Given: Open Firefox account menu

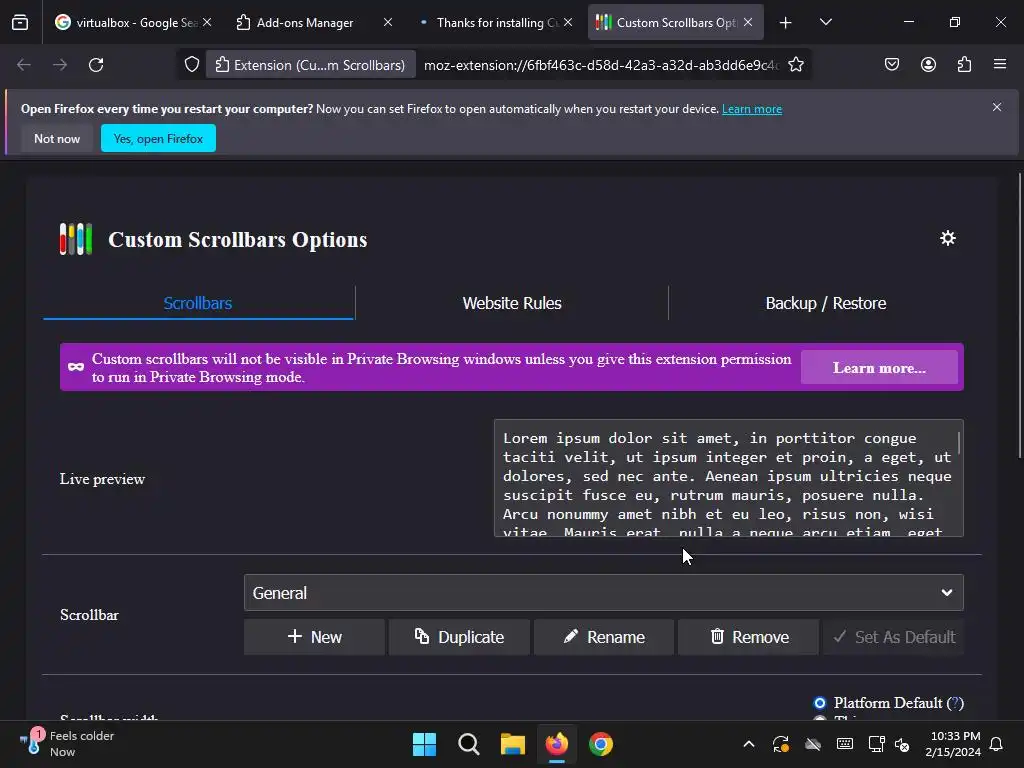Looking at the screenshot, I should tap(928, 65).
